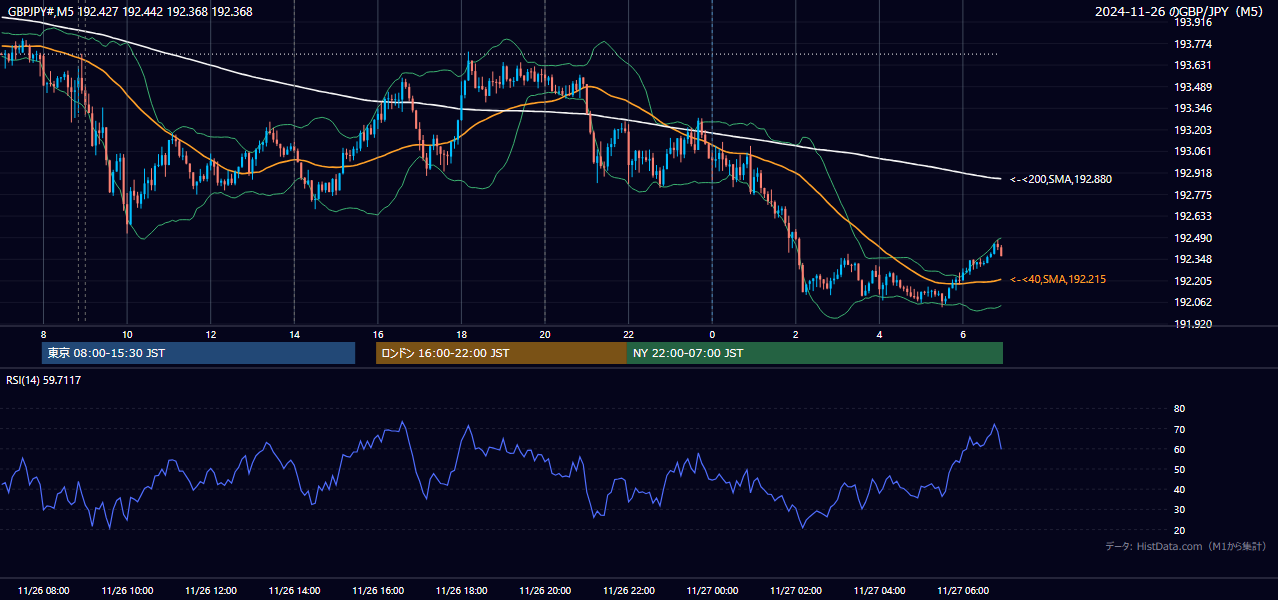Click the Tokyo session bar 08:00-15:30 JST
Viewport: 1278px width, 600px height.
tap(198, 353)
